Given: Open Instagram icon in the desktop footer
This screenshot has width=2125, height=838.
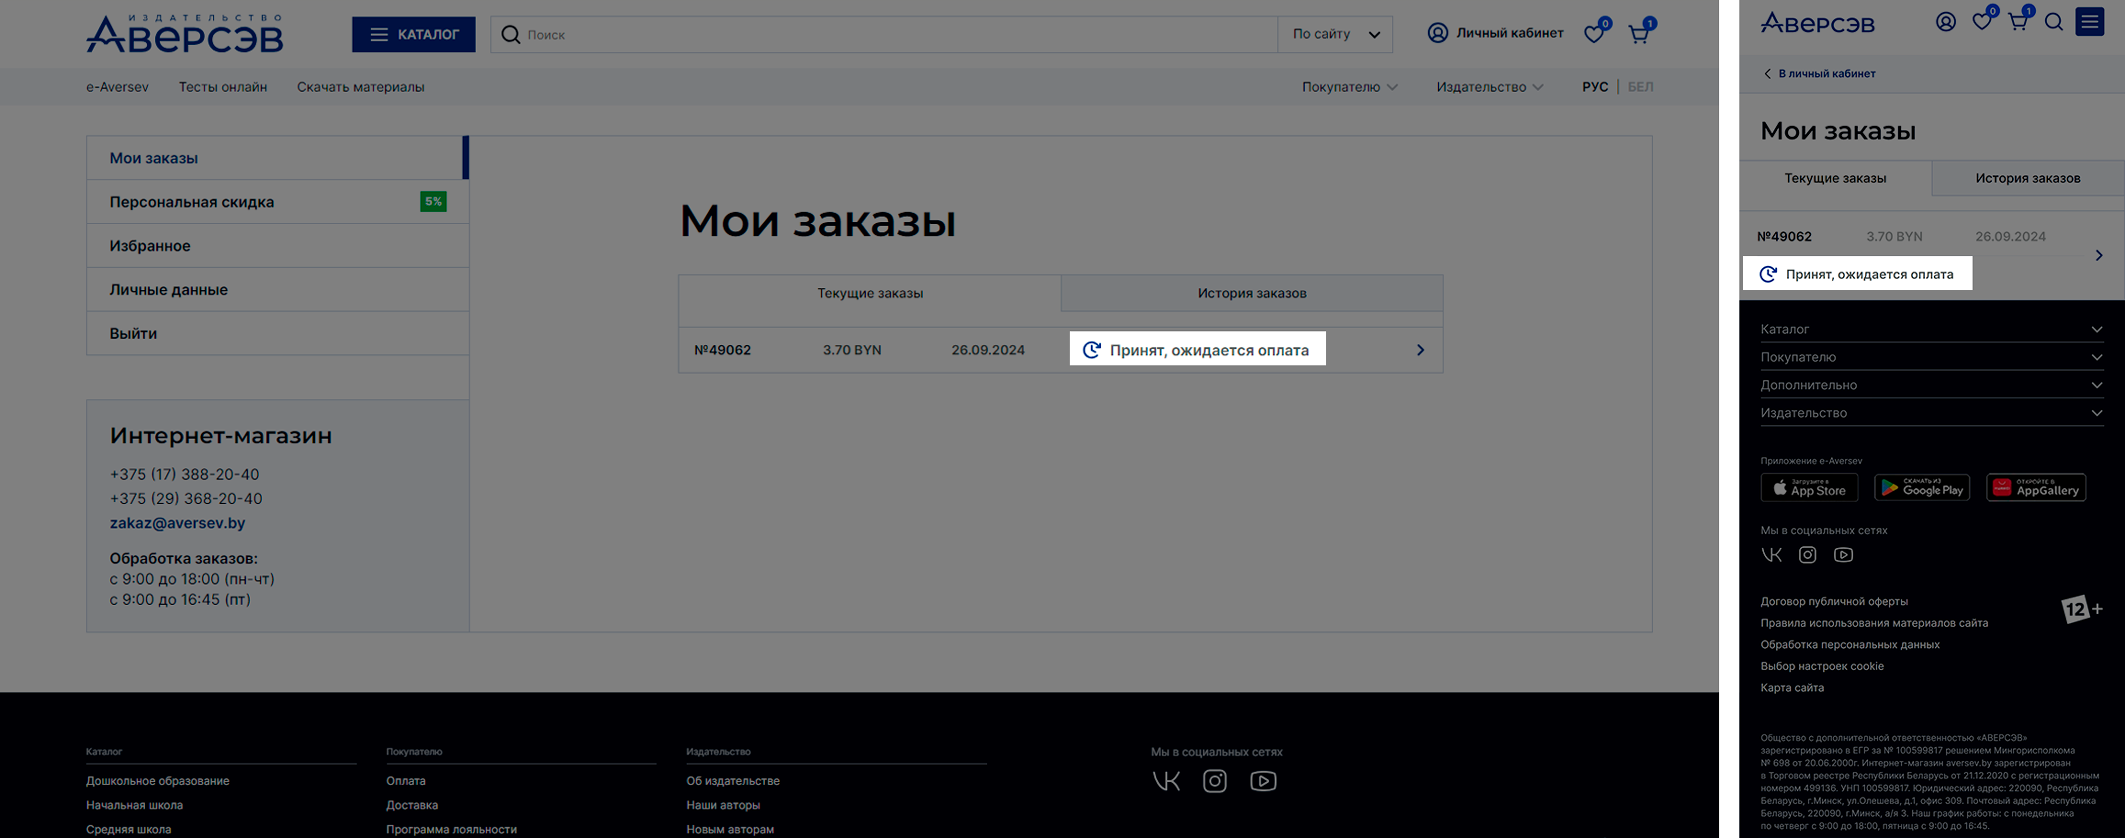Looking at the screenshot, I should coord(1214,781).
